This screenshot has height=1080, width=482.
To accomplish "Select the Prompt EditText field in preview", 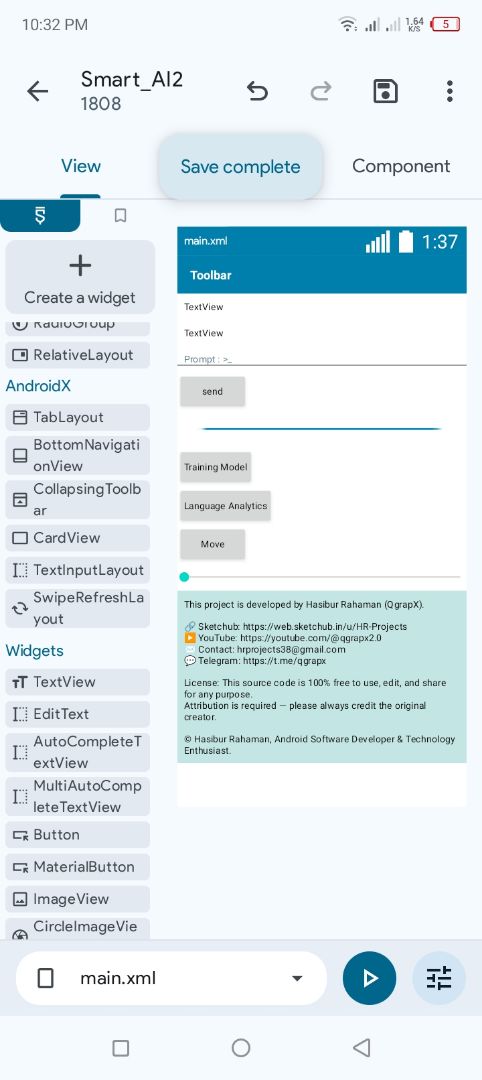I will (x=322, y=359).
